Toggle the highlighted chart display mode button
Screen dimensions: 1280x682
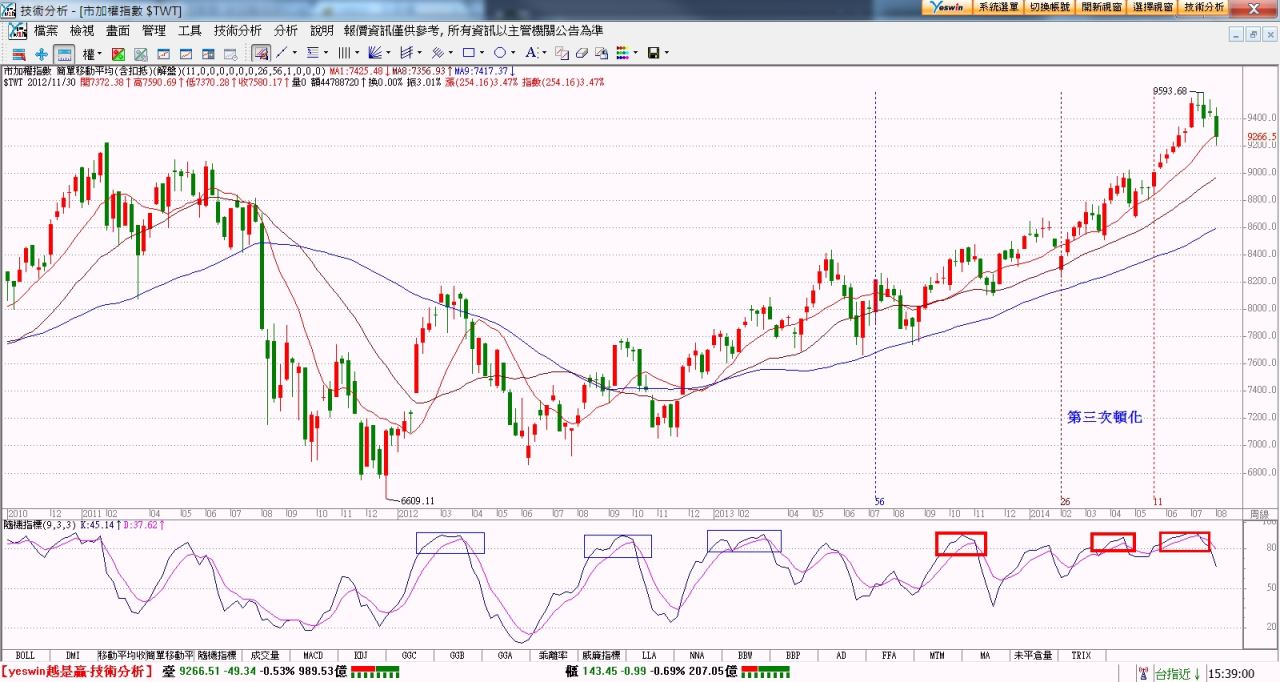coord(64,53)
